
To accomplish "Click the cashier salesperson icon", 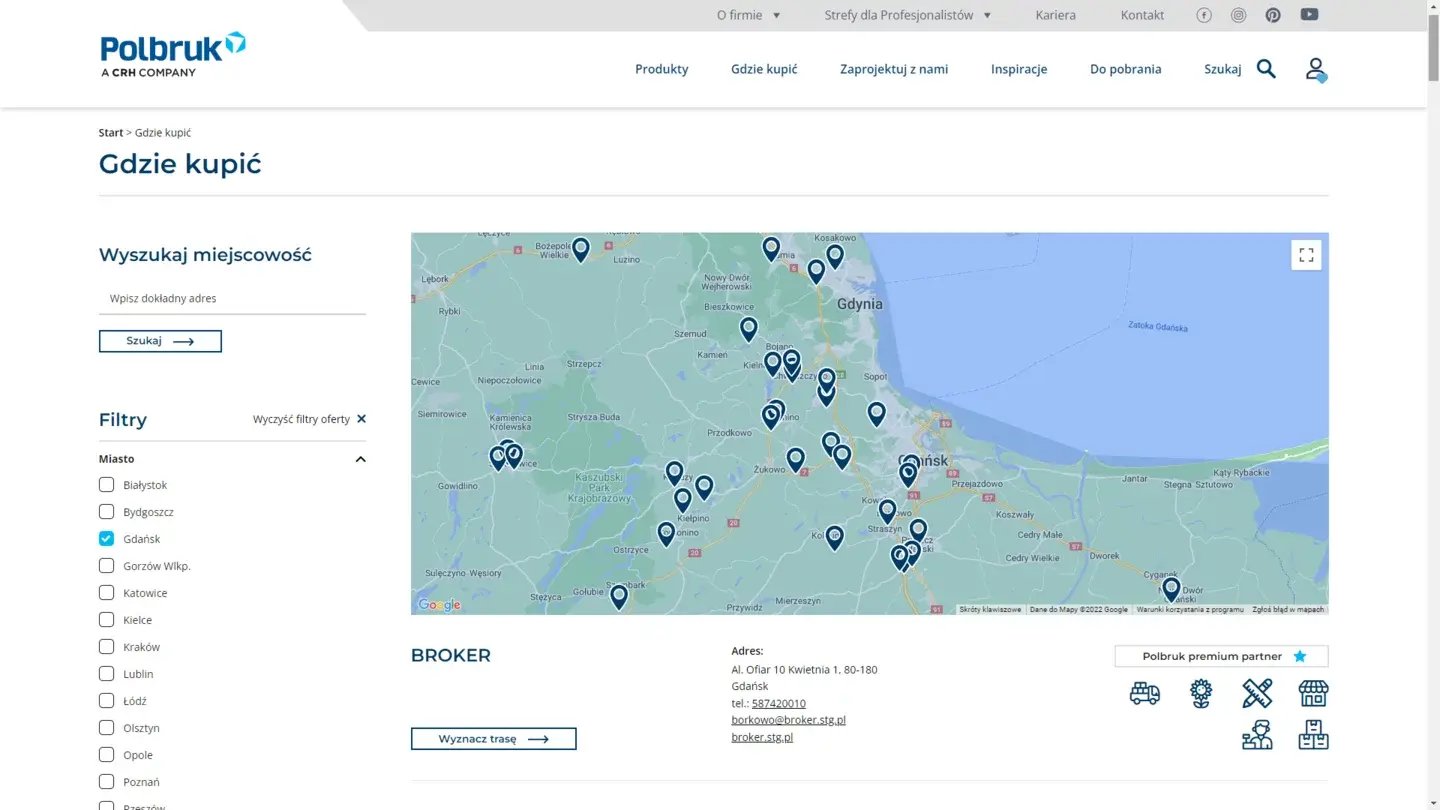I will [x=1257, y=735].
